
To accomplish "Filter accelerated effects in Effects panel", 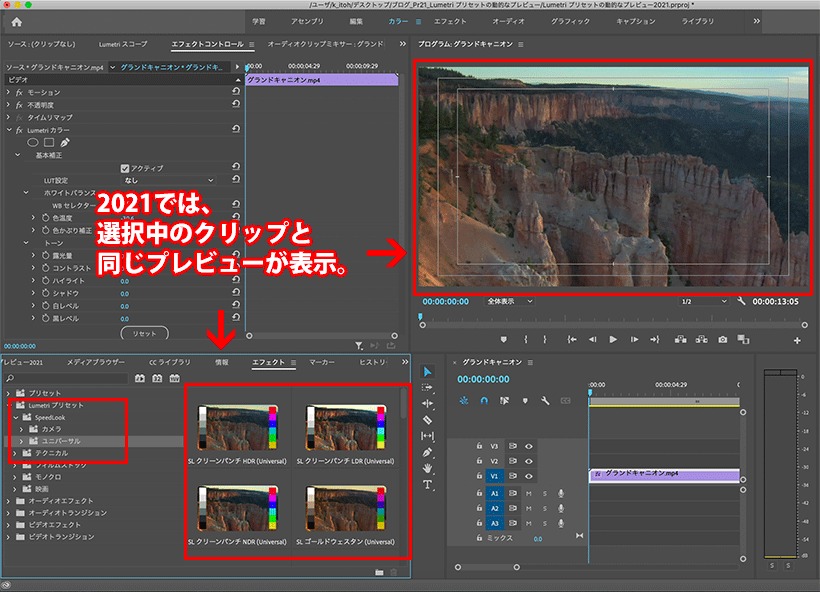I will pos(139,378).
